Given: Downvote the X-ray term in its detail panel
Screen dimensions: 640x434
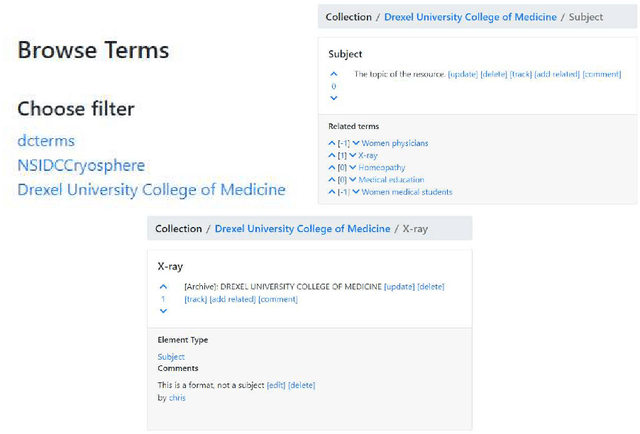Looking at the screenshot, I should pos(164,311).
